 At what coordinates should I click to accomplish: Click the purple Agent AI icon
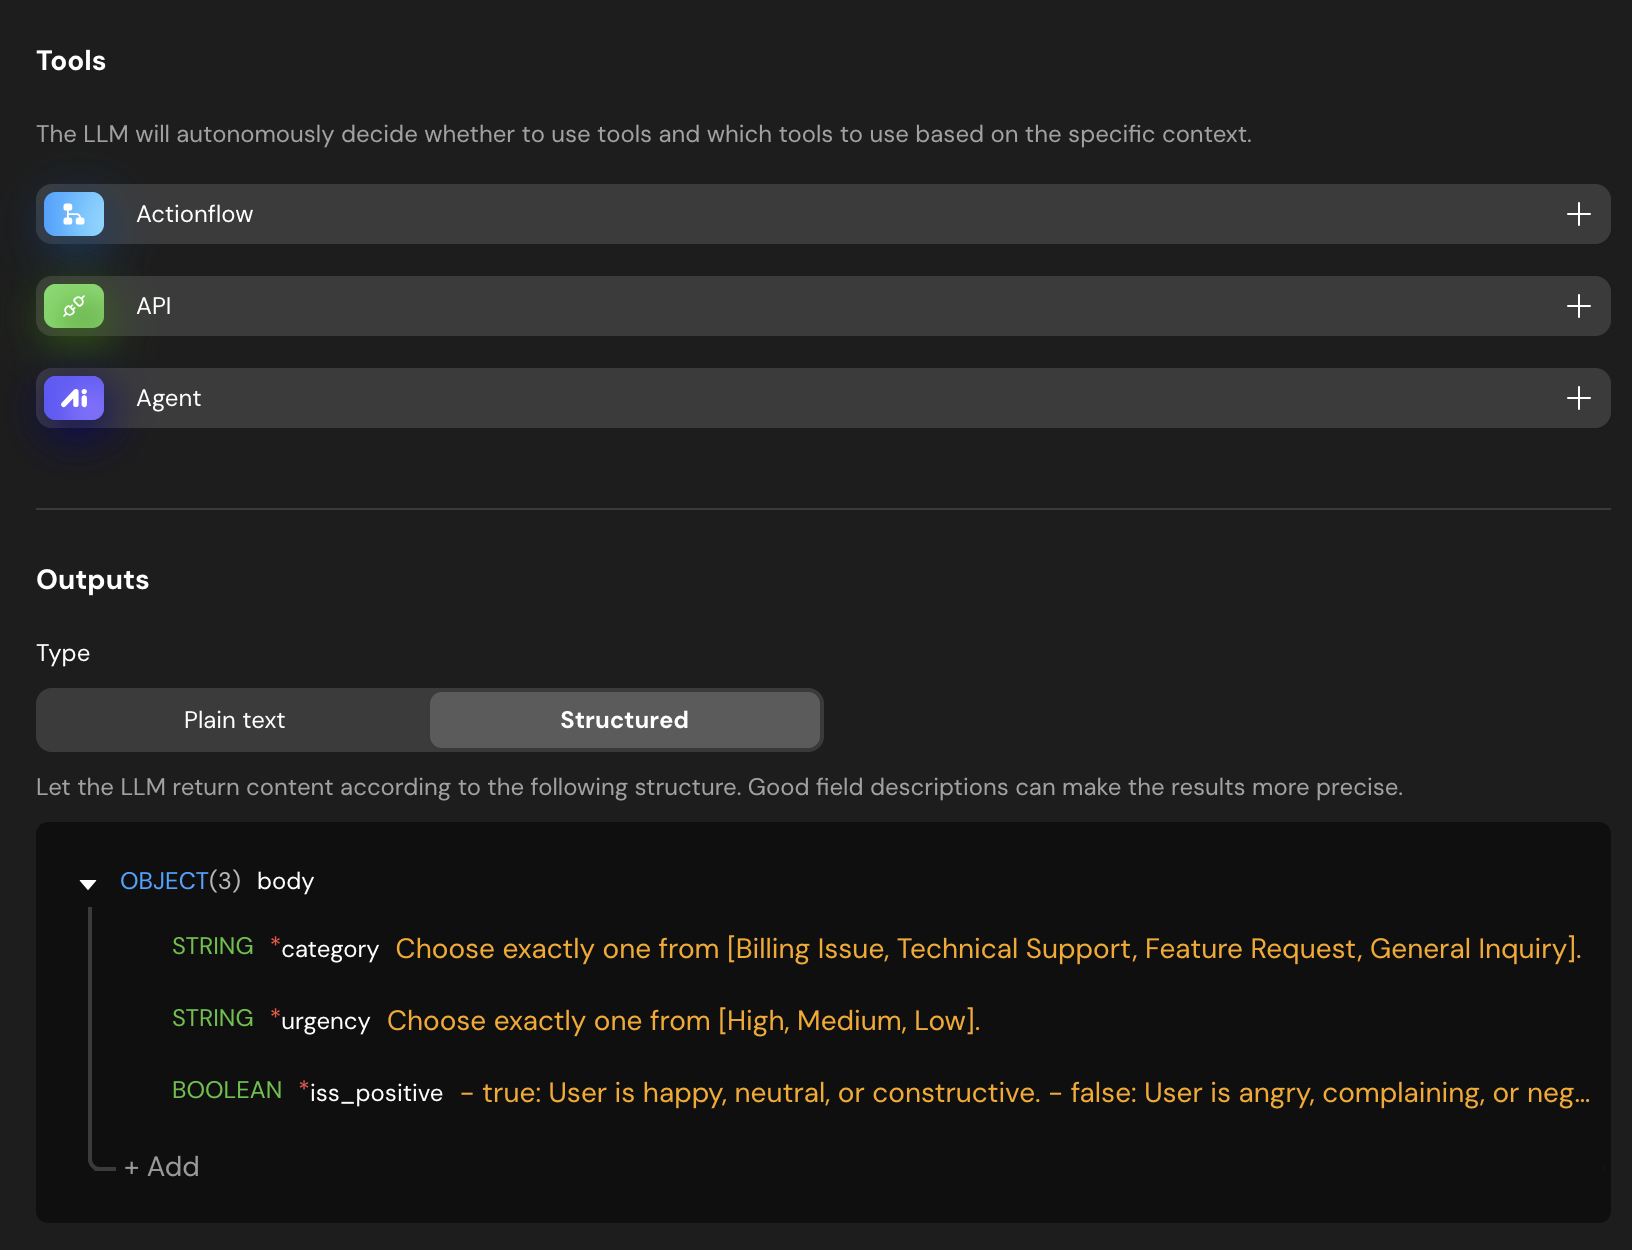[74, 398]
